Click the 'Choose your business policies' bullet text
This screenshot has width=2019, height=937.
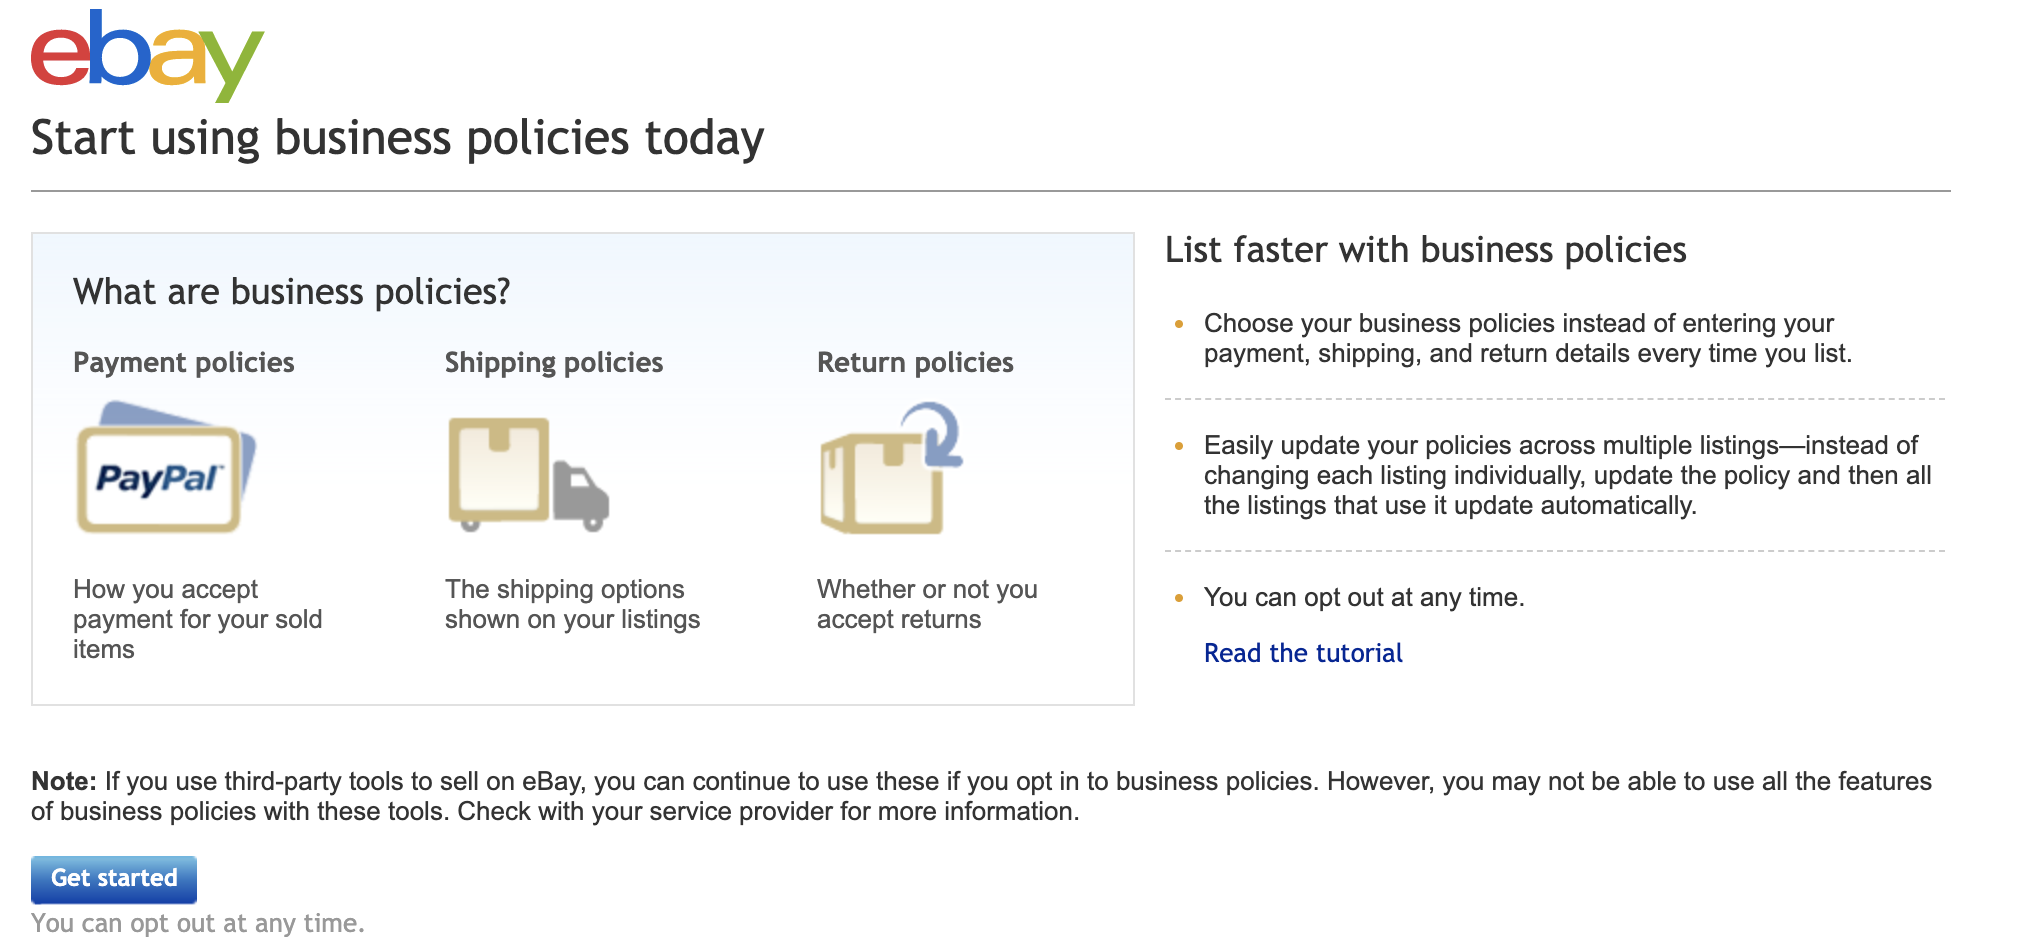click(1528, 338)
